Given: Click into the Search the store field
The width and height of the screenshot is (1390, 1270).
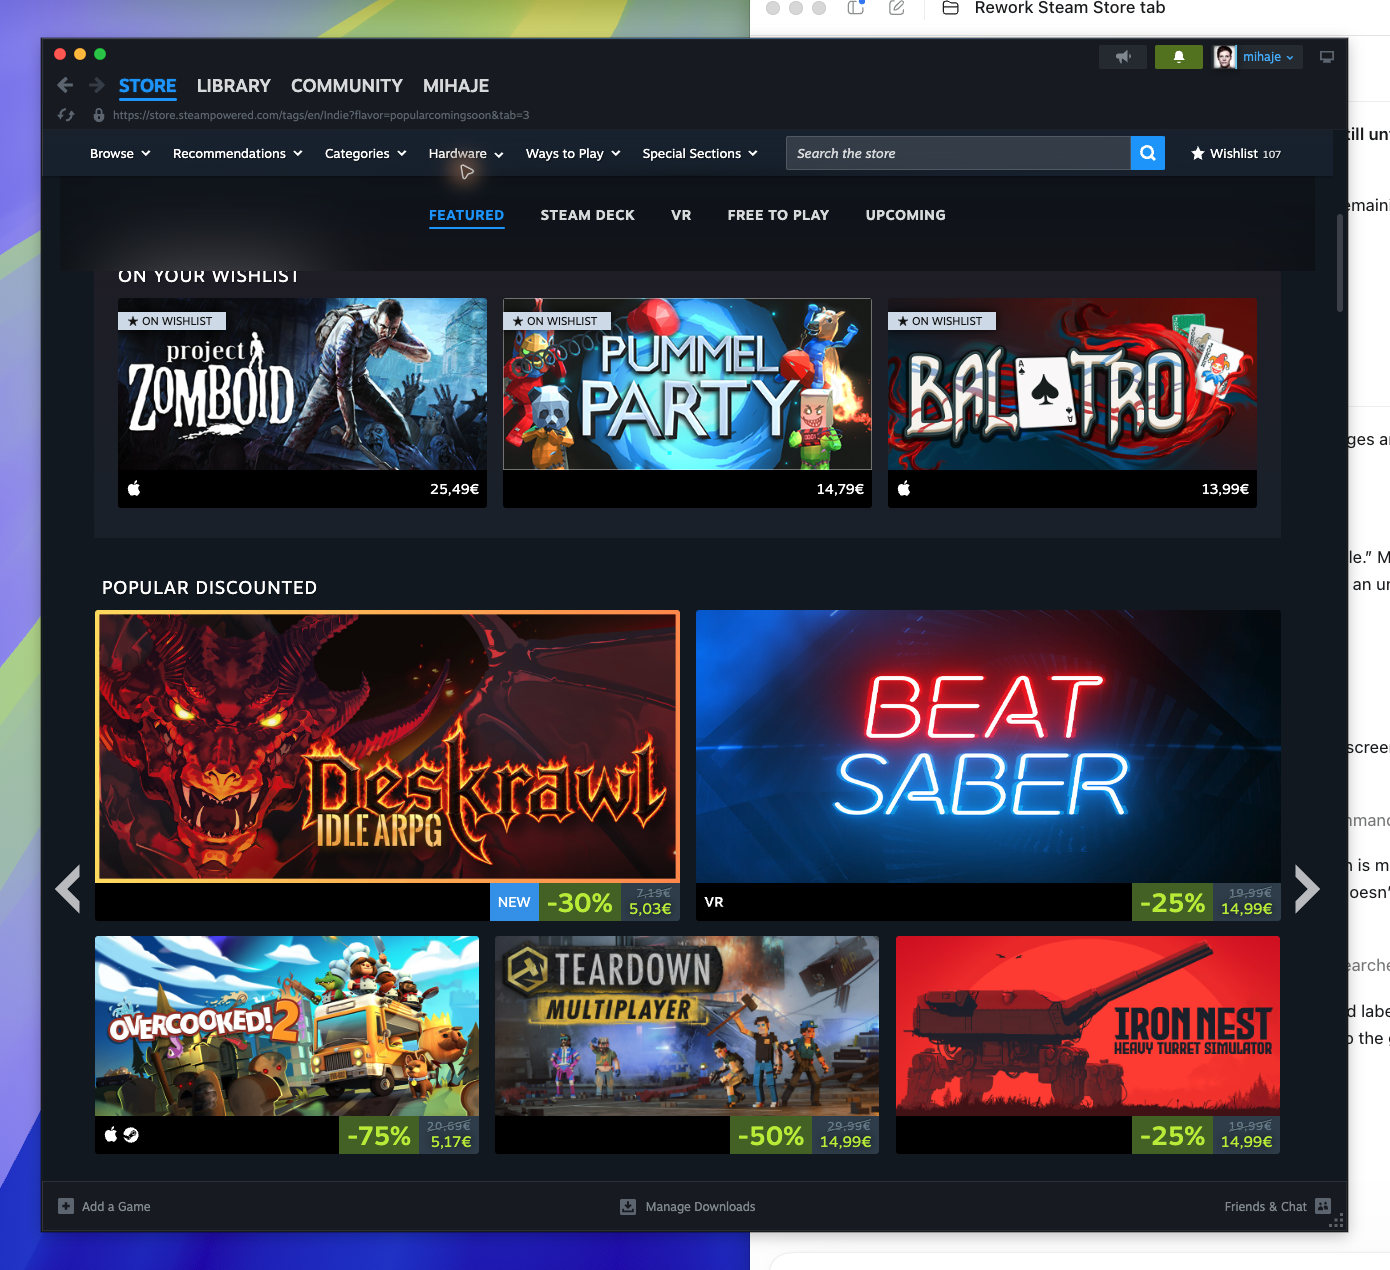Looking at the screenshot, I should (x=958, y=153).
